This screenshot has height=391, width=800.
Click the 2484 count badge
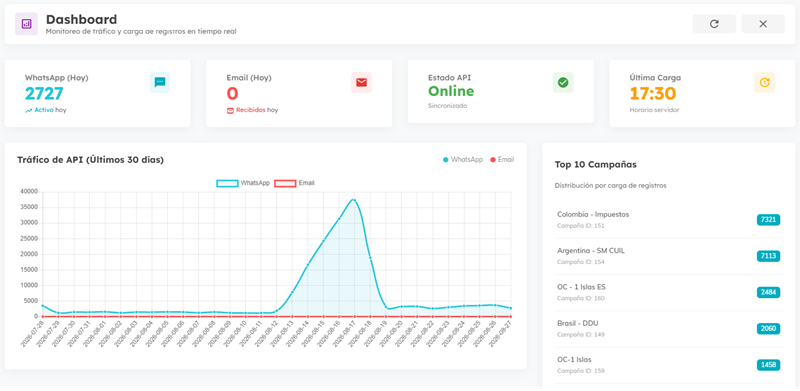[768, 292]
